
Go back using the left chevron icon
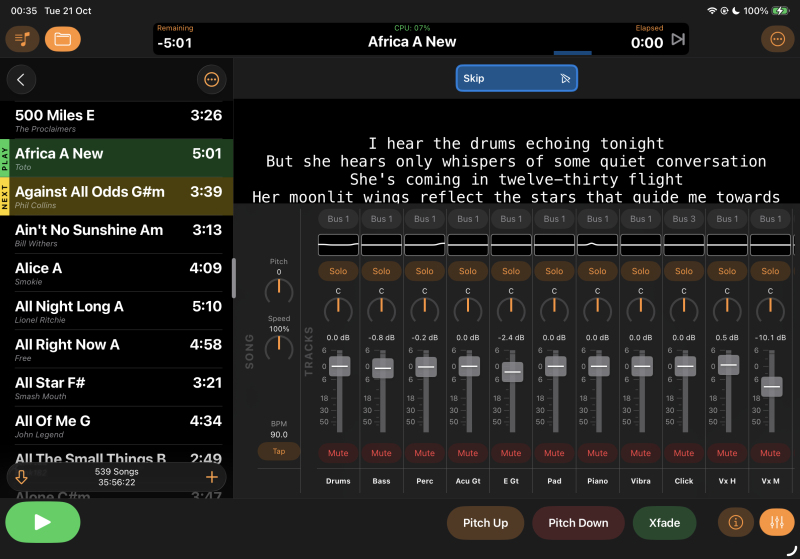click(x=21, y=80)
